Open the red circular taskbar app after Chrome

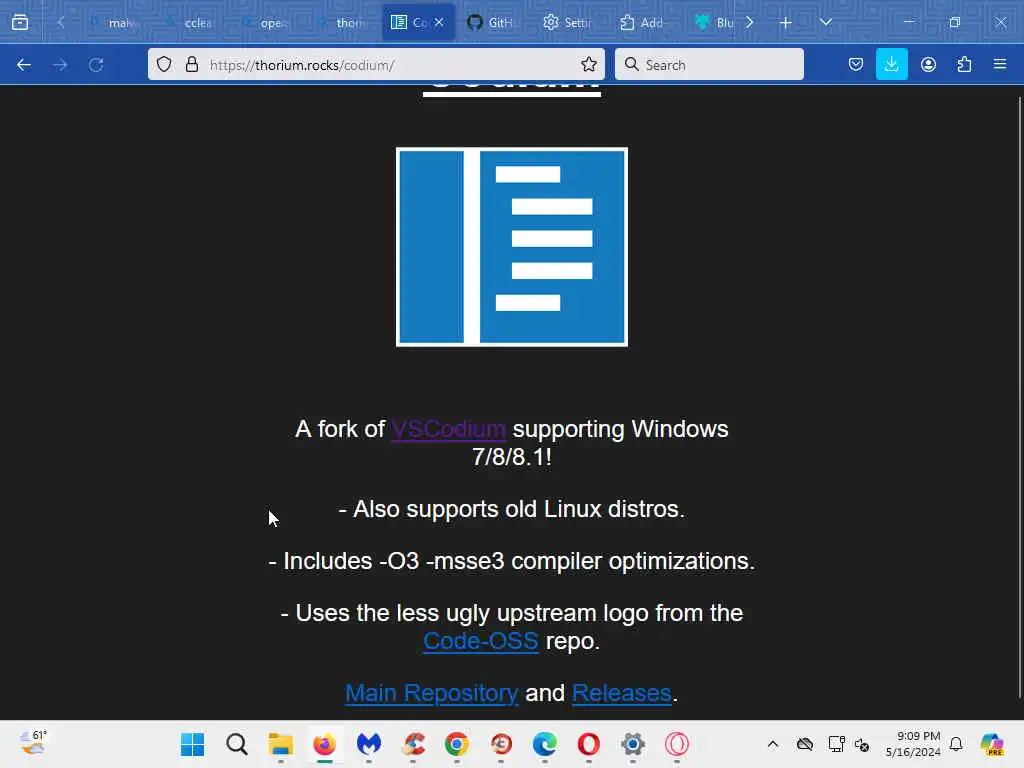[501, 744]
